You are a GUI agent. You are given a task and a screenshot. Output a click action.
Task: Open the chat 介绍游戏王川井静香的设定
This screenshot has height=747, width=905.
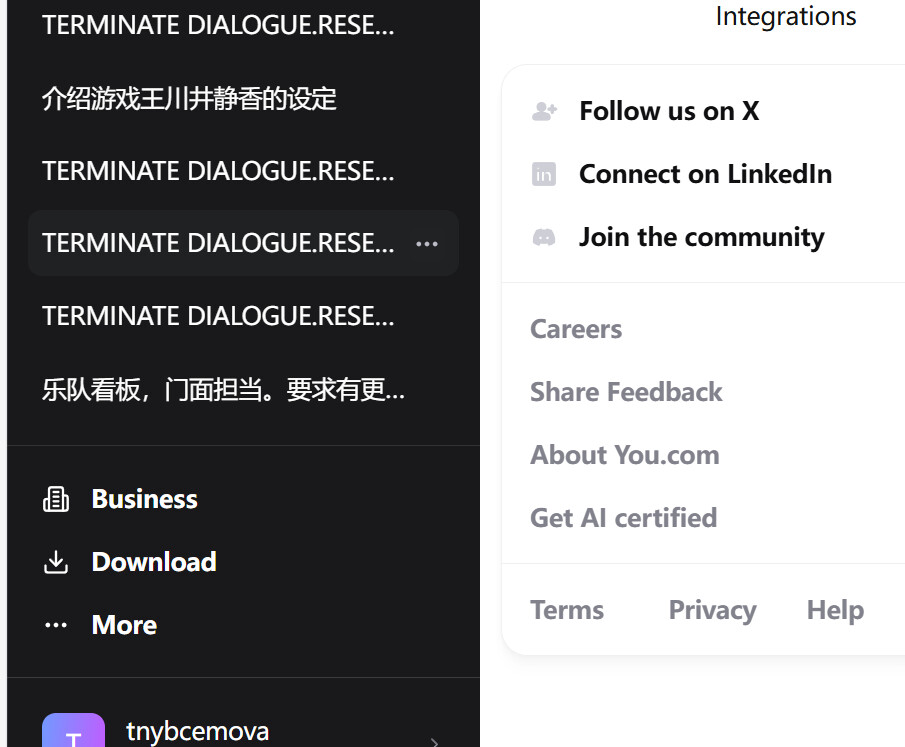pos(190,99)
